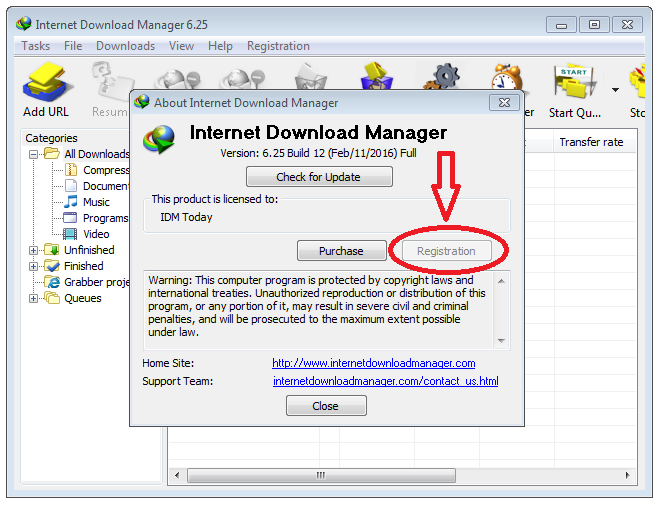
Task: Click the Compressed archive icon
Action: pos(71,170)
